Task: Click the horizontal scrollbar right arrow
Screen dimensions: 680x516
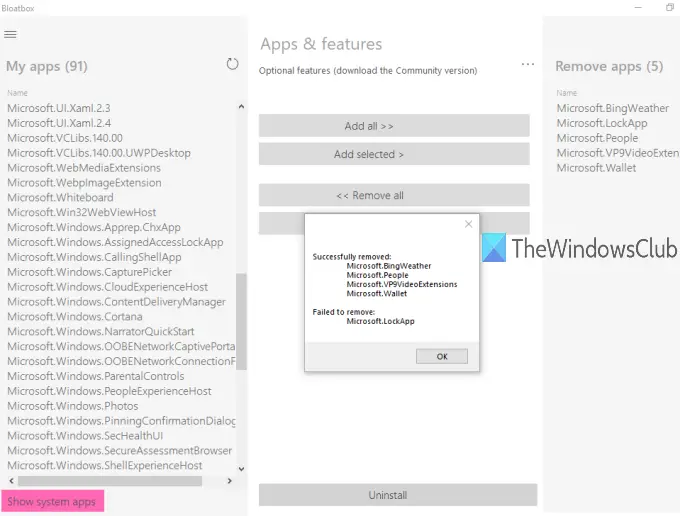Action: point(229,480)
